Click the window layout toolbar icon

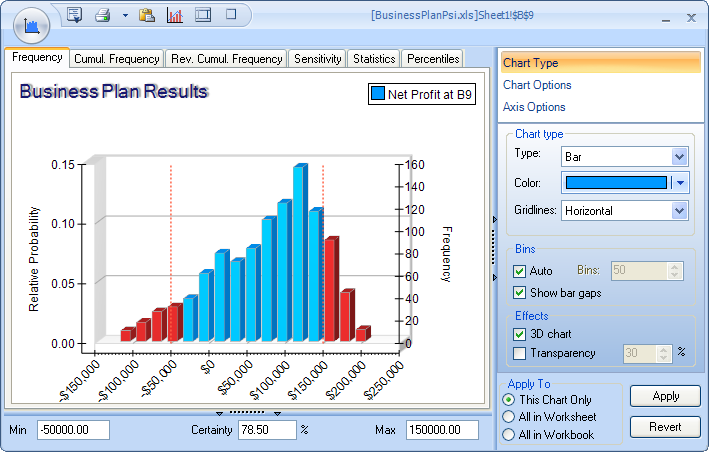(x=203, y=15)
